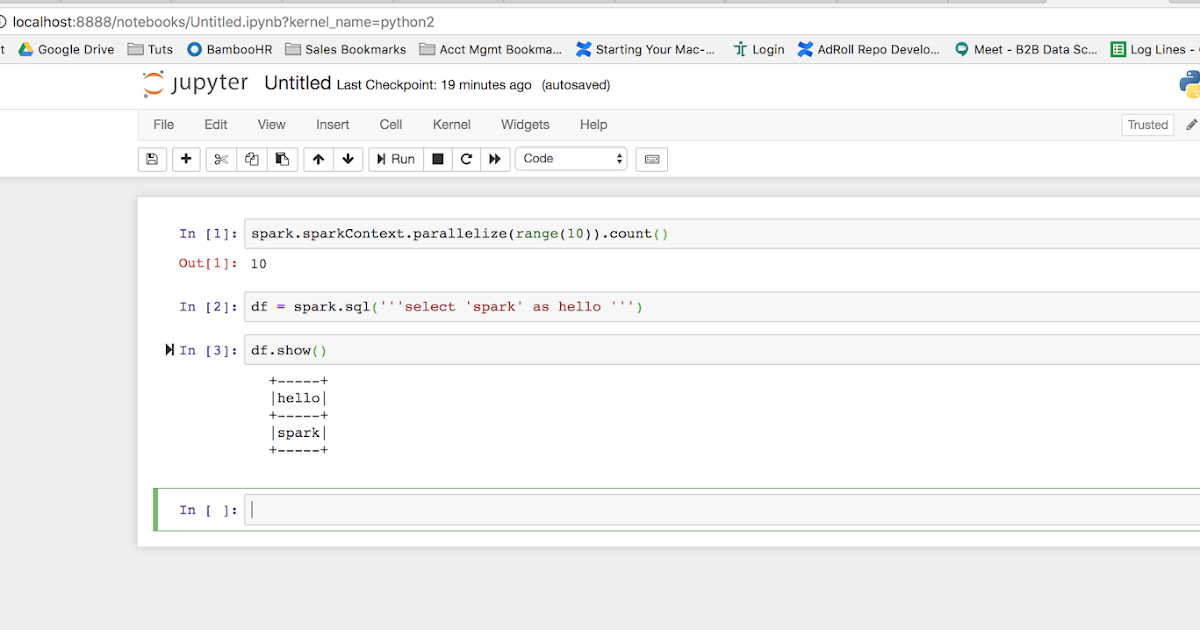The height and width of the screenshot is (630, 1200).
Task: Click the Jupyter logo
Action: tap(196, 84)
